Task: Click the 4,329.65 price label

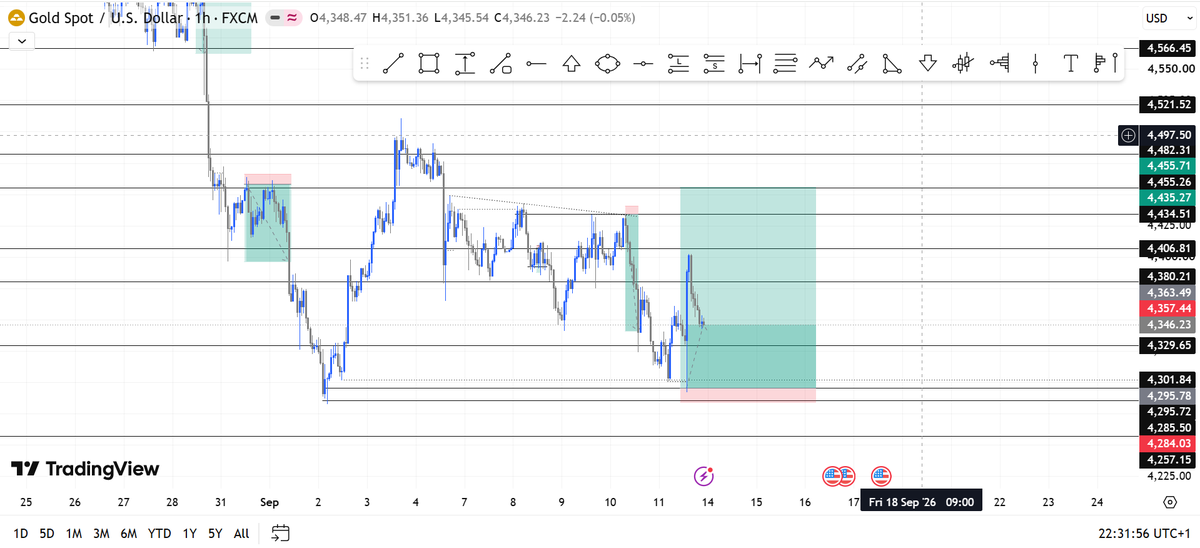Action: click(1167, 345)
